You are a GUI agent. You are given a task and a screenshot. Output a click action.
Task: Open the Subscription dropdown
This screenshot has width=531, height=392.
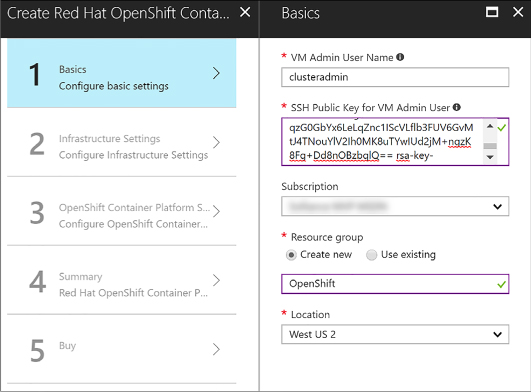(395, 206)
